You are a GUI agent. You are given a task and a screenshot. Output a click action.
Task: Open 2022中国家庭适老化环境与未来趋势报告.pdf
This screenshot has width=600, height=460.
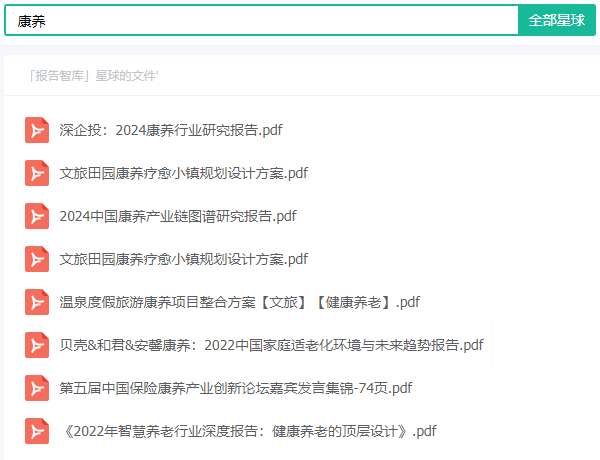tap(271, 345)
